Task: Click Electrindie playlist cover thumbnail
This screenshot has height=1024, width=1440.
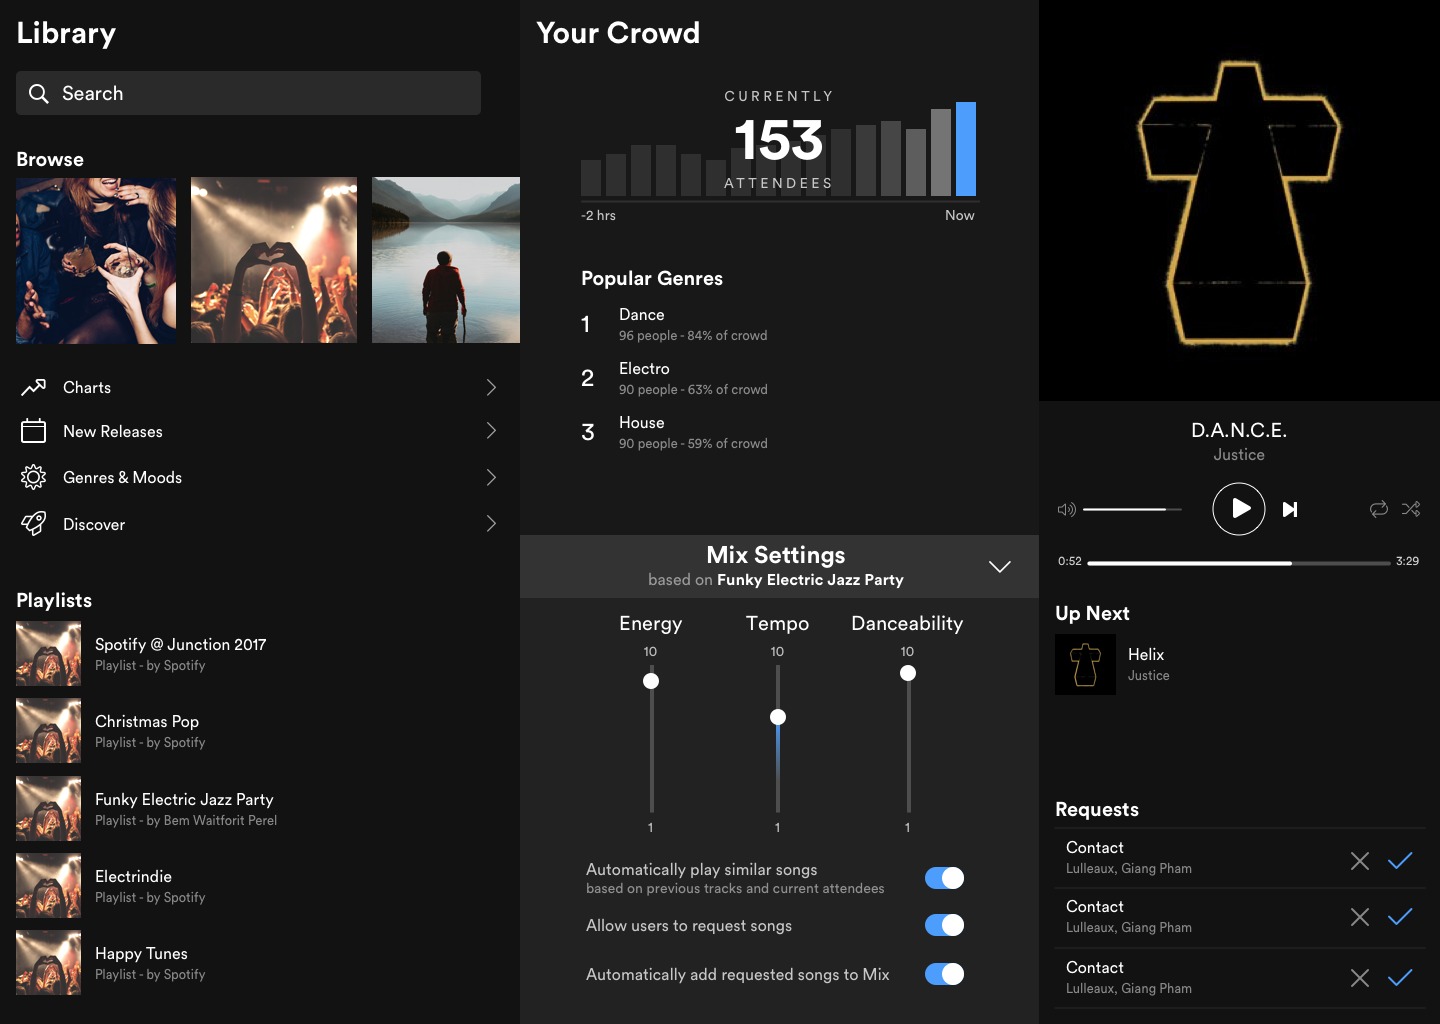Action: [48, 886]
